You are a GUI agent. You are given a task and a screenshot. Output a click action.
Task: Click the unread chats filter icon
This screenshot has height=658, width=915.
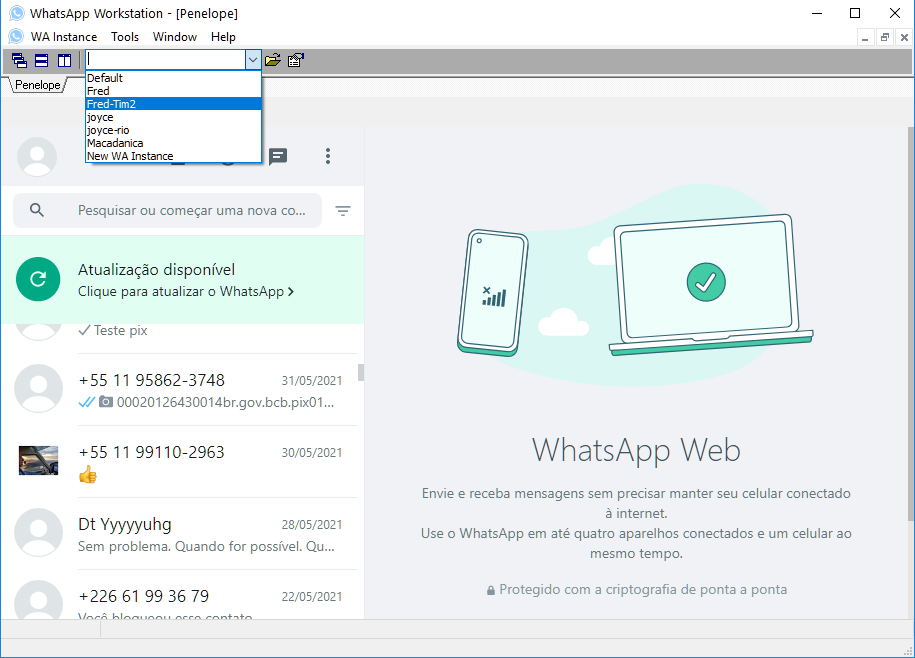(343, 211)
